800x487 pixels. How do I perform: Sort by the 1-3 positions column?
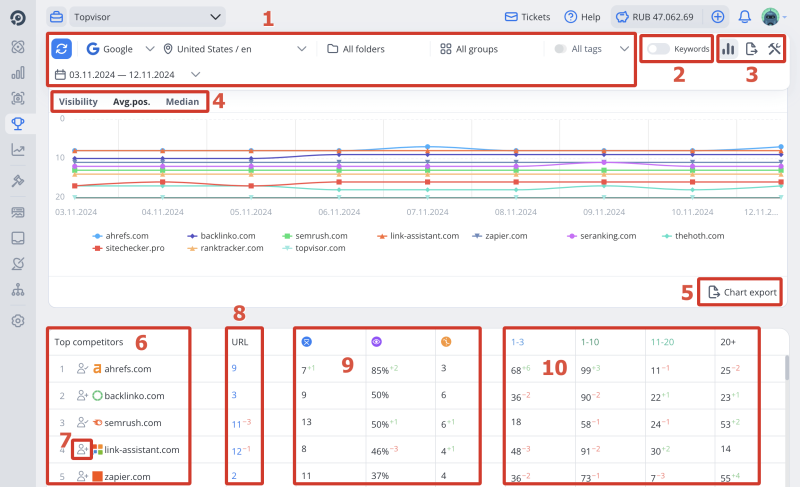pyautogui.click(x=517, y=342)
